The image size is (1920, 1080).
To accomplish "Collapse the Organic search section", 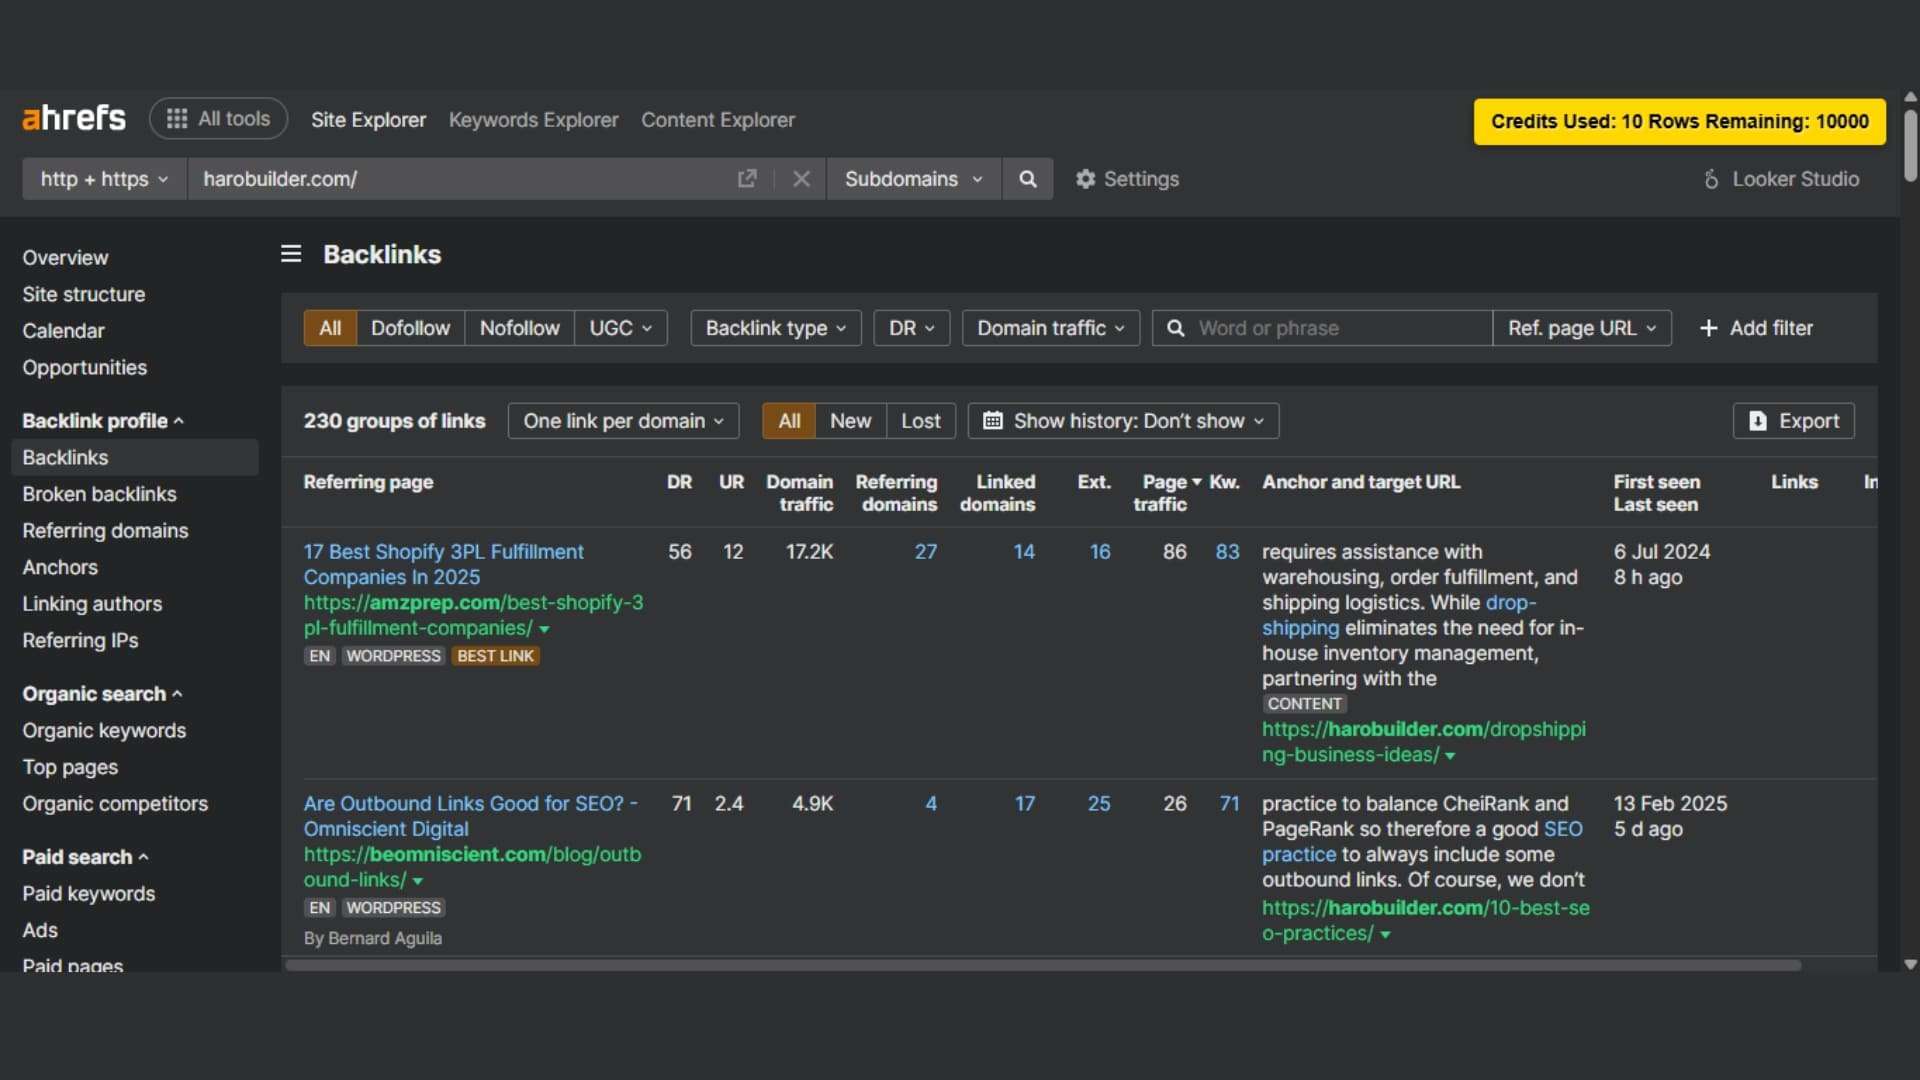I will pos(102,694).
